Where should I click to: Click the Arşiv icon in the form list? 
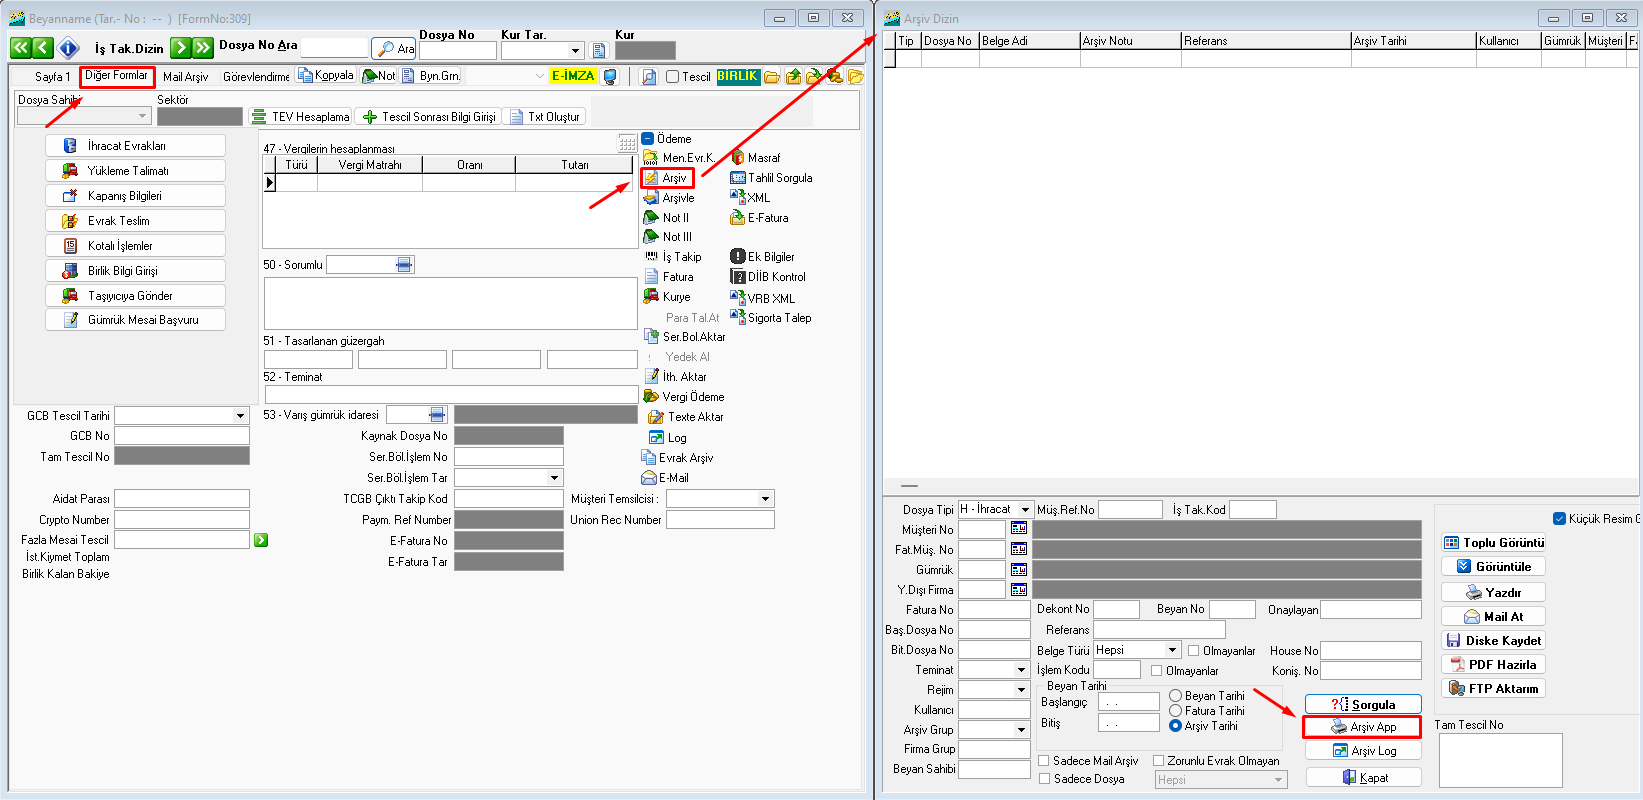651,178
